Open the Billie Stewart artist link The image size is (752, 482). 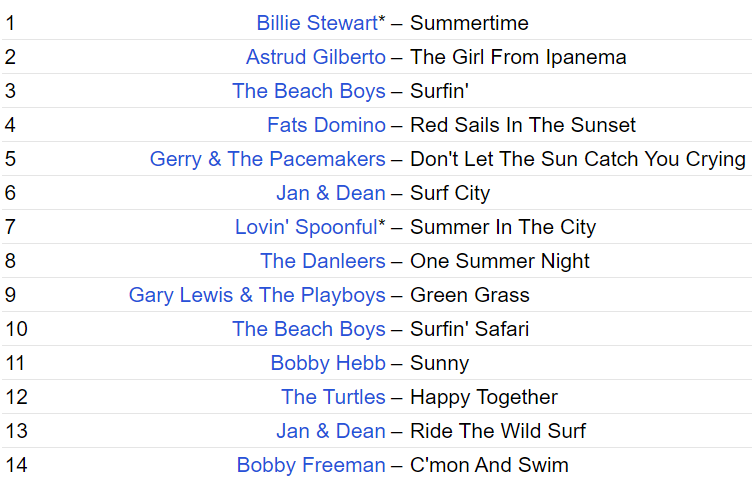pos(316,23)
